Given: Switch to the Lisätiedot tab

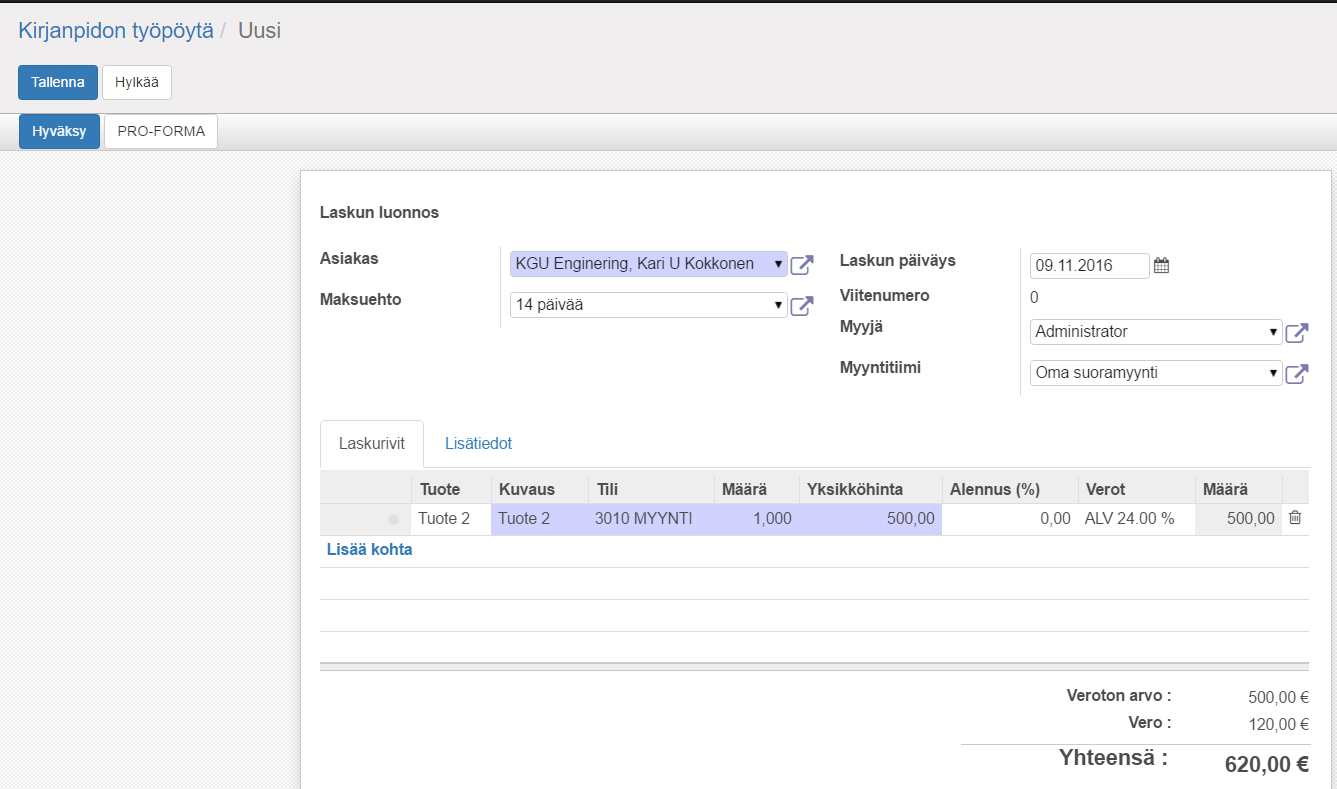Looking at the screenshot, I should click(478, 444).
